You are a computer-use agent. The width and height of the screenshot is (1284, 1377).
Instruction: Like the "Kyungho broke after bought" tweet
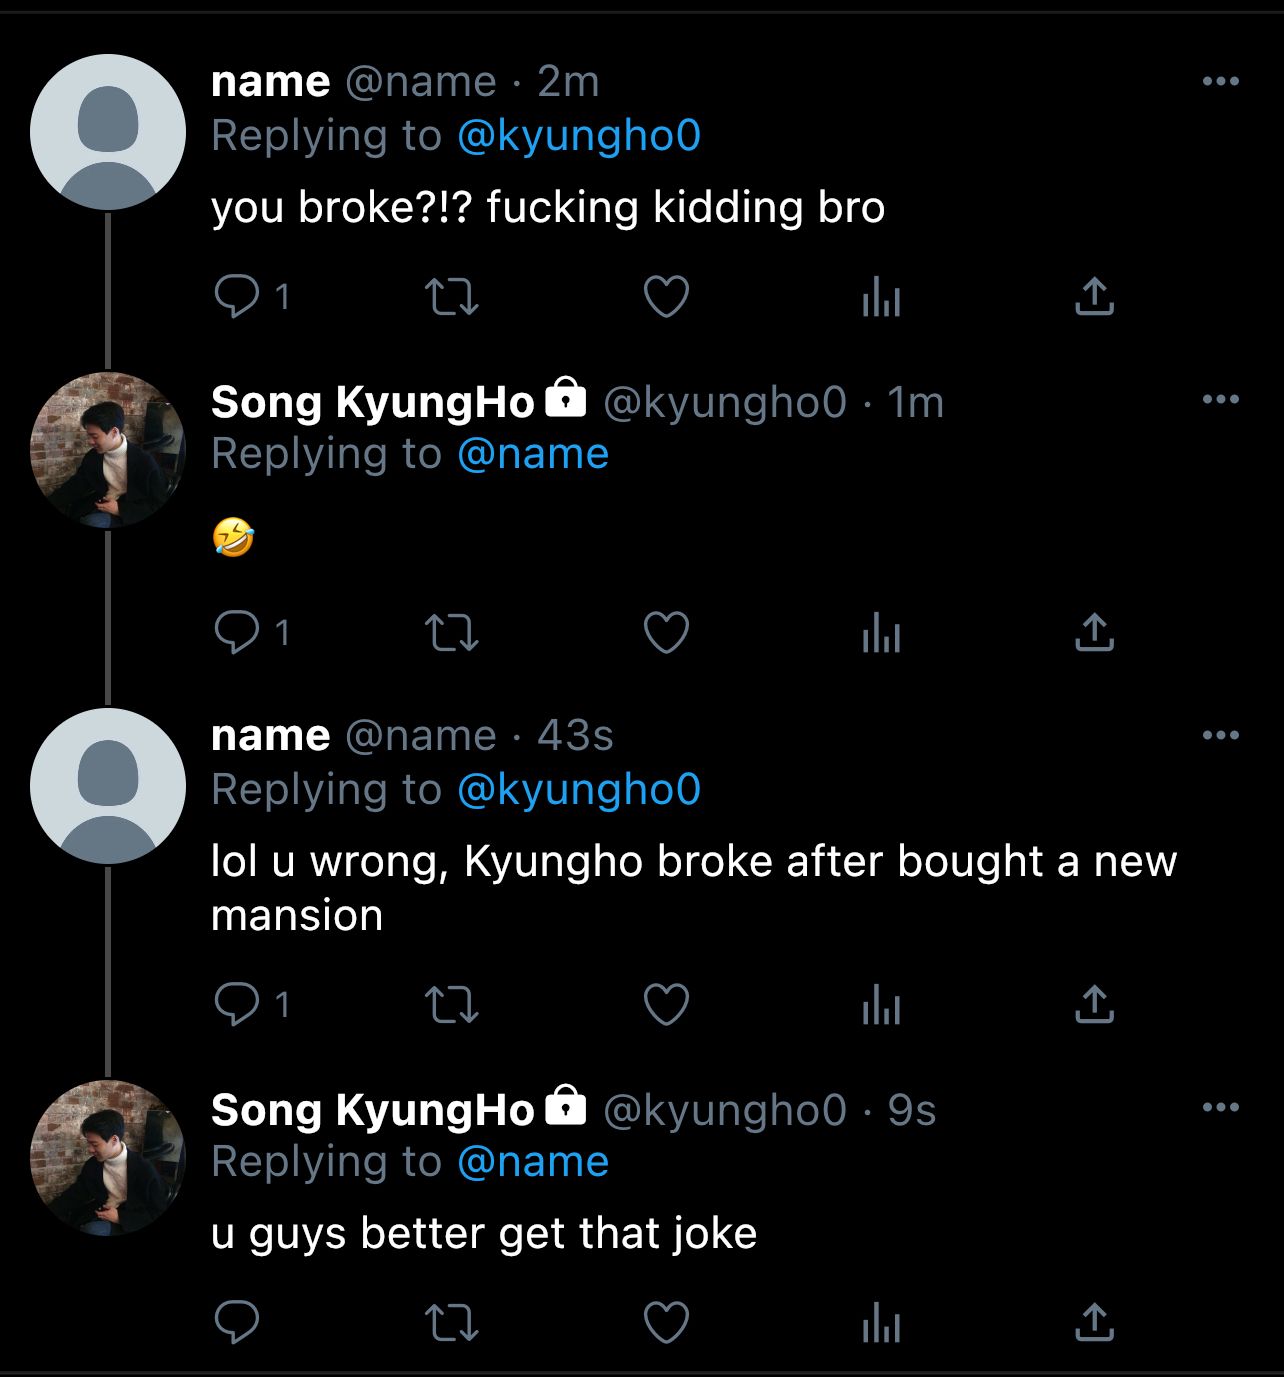(x=666, y=1004)
